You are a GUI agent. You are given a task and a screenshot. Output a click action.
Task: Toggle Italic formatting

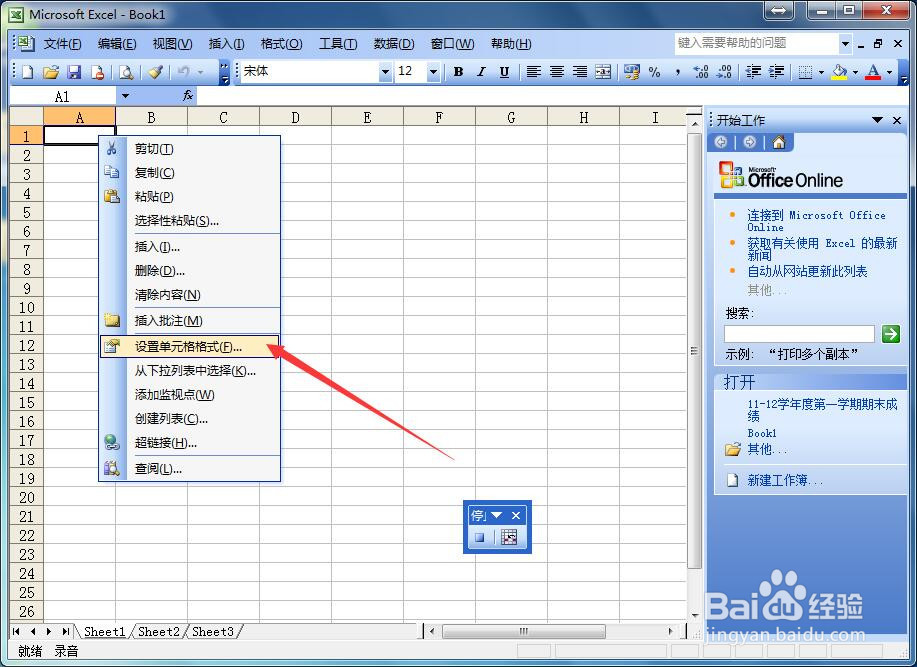[481, 72]
